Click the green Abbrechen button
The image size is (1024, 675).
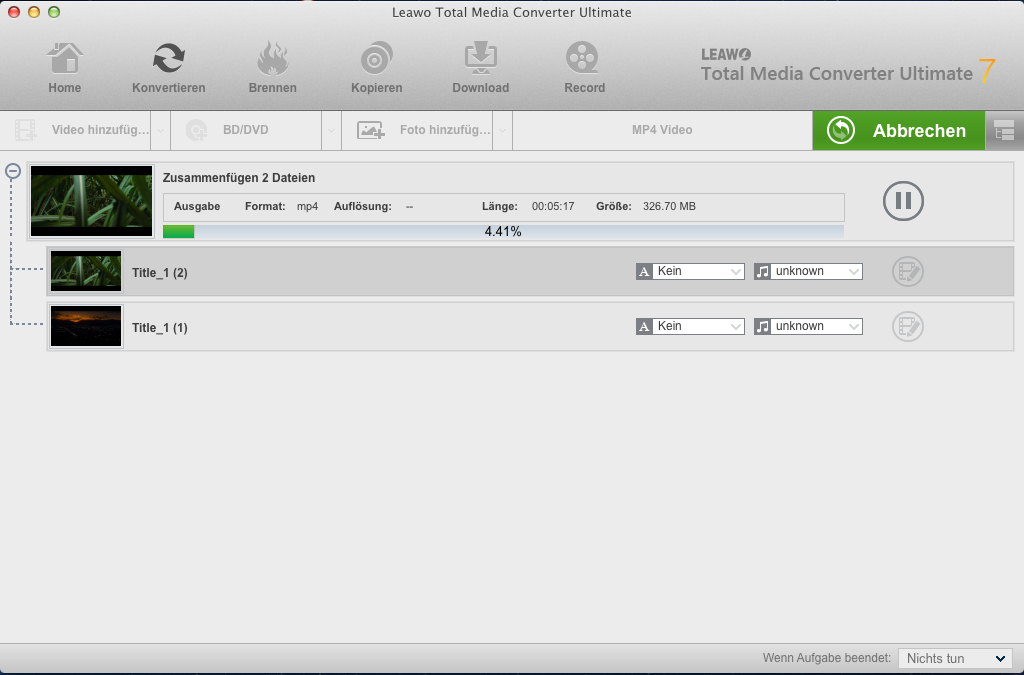click(x=899, y=131)
